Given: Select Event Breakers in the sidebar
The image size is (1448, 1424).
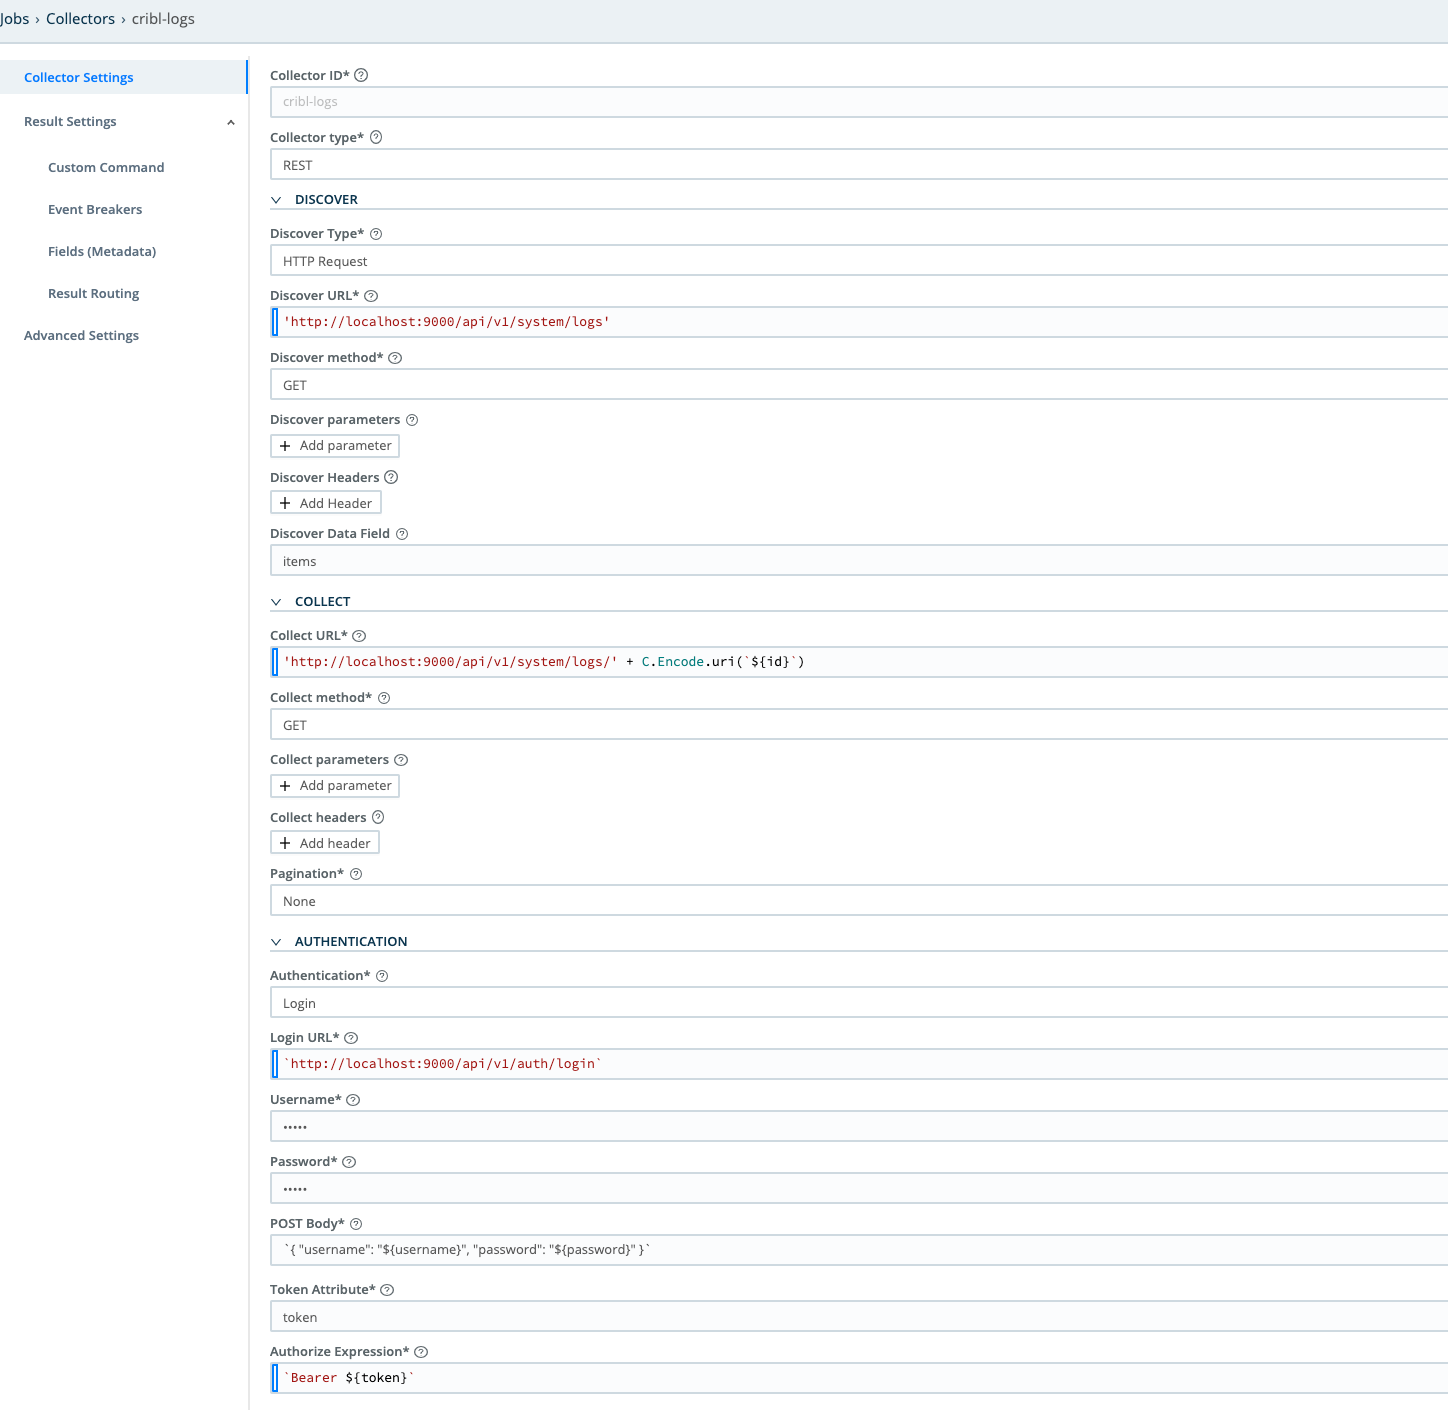Looking at the screenshot, I should point(95,209).
